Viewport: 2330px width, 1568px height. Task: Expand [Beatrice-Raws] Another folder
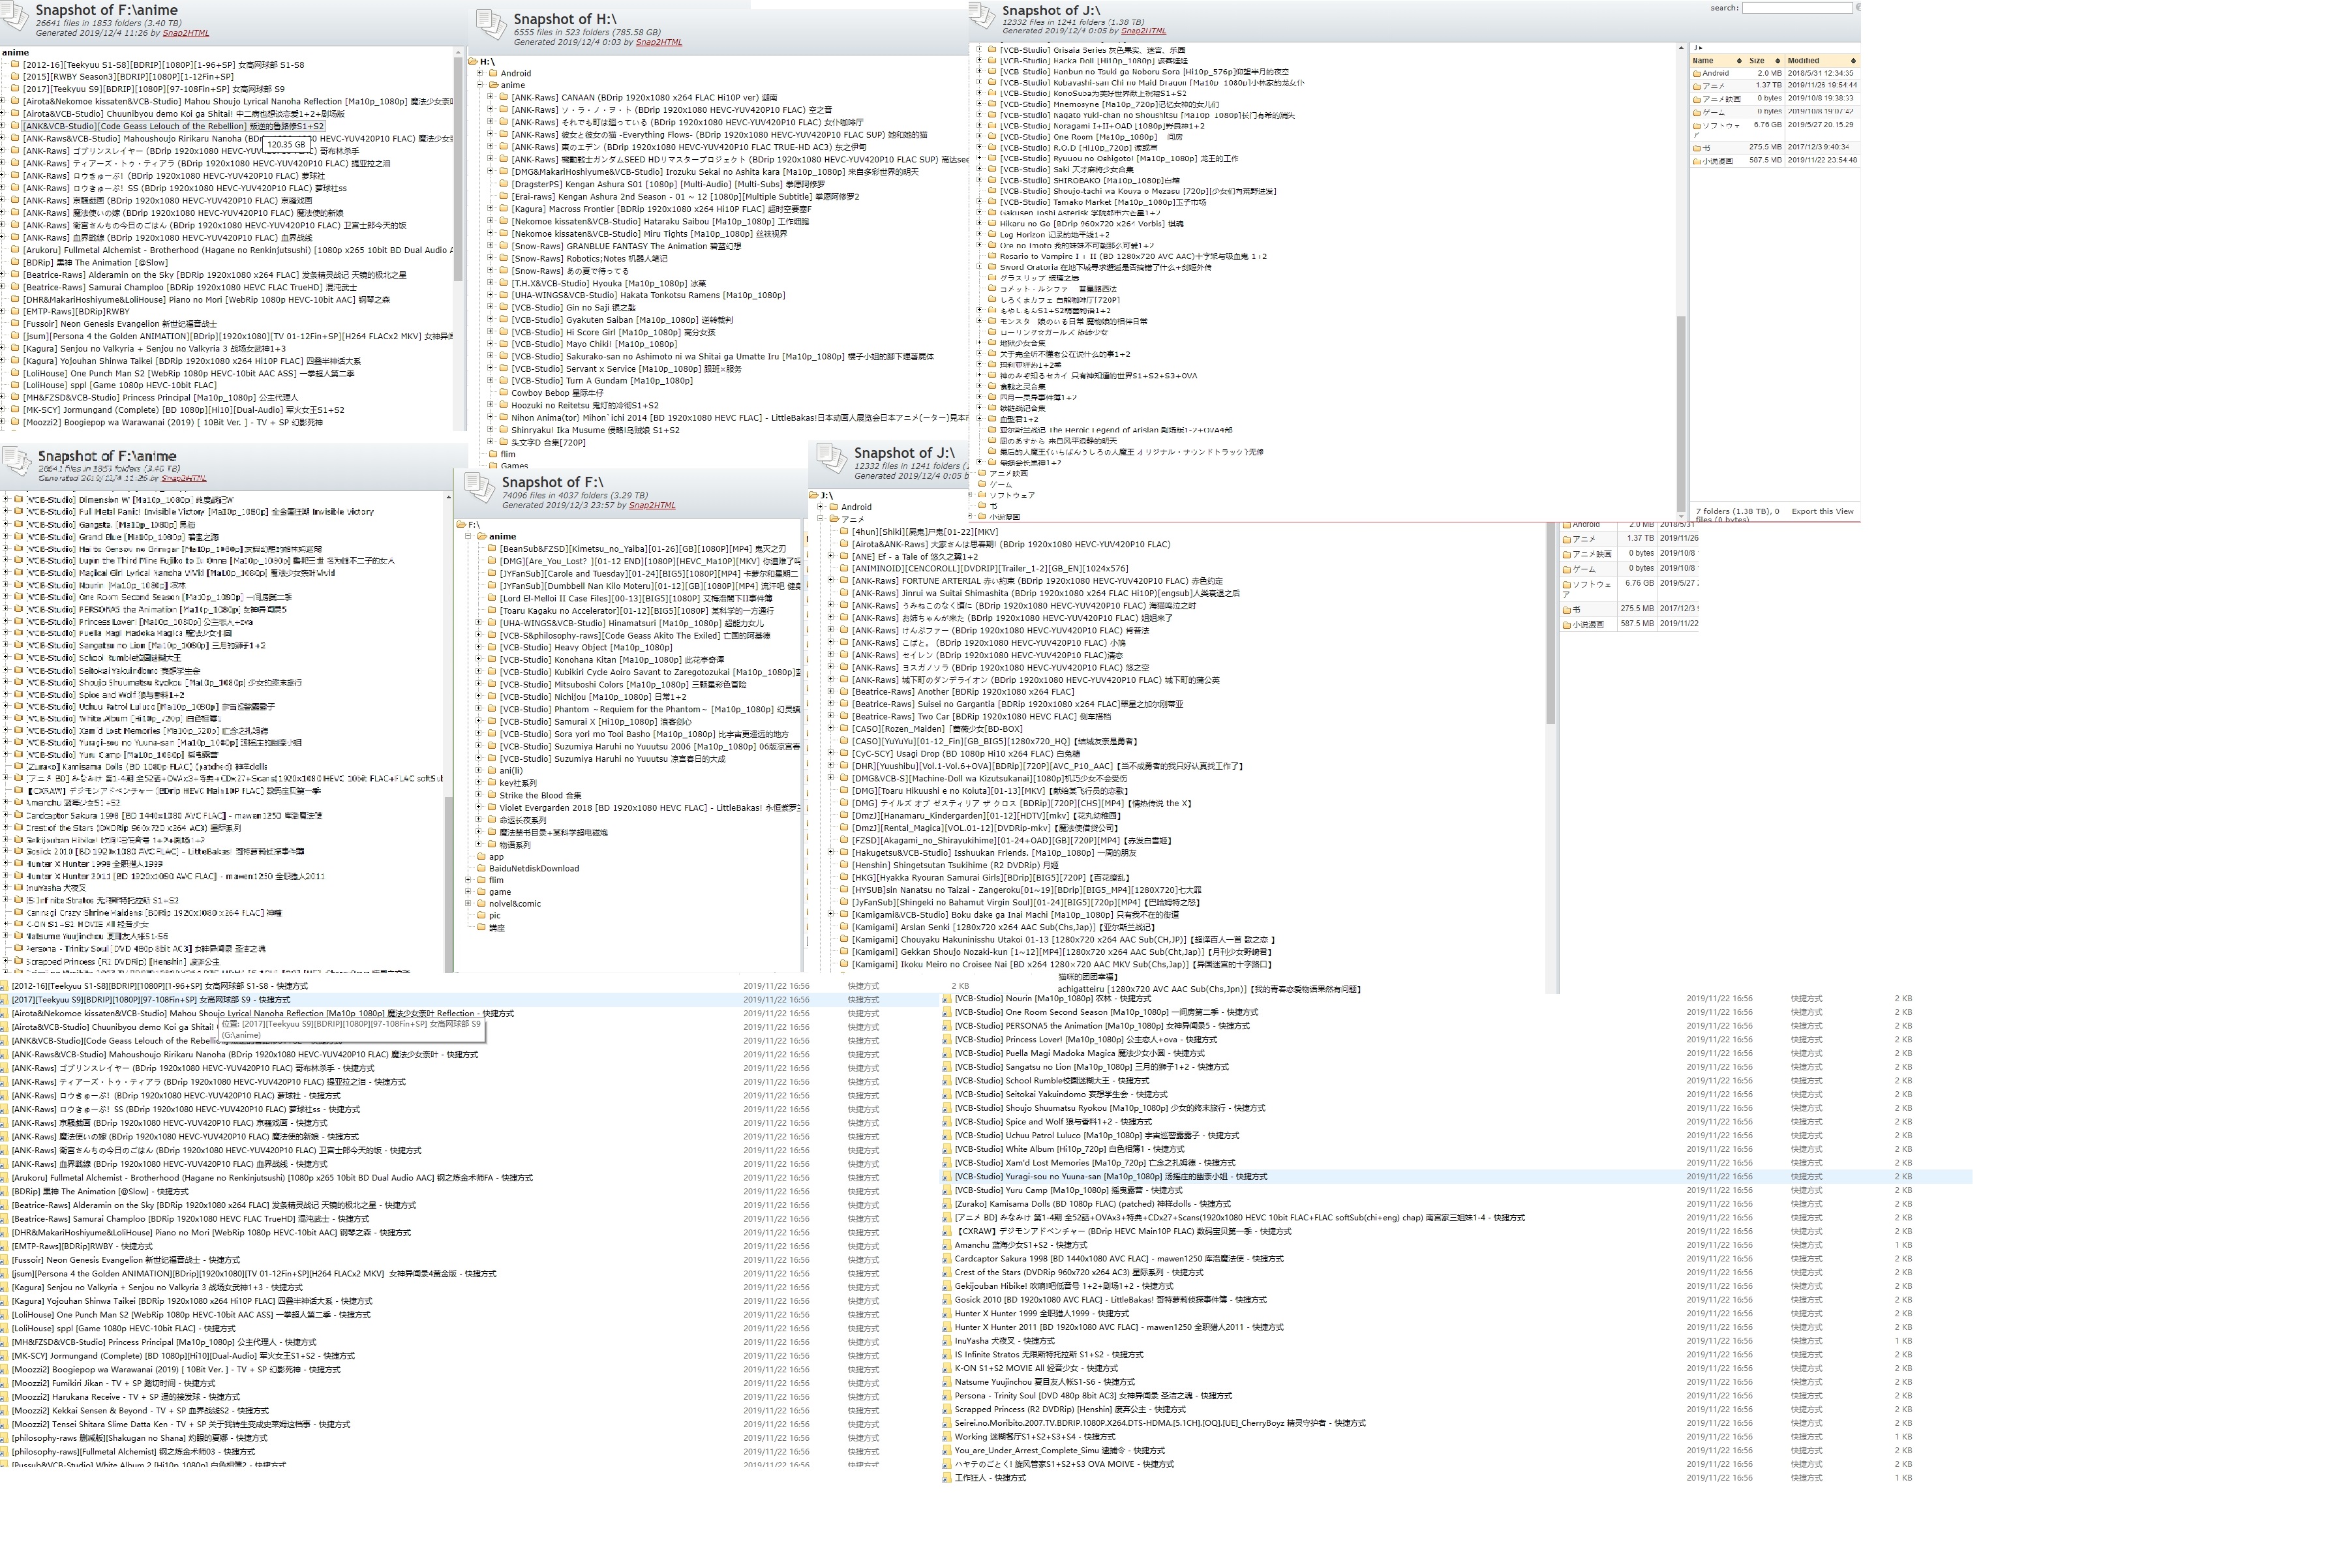click(831, 691)
